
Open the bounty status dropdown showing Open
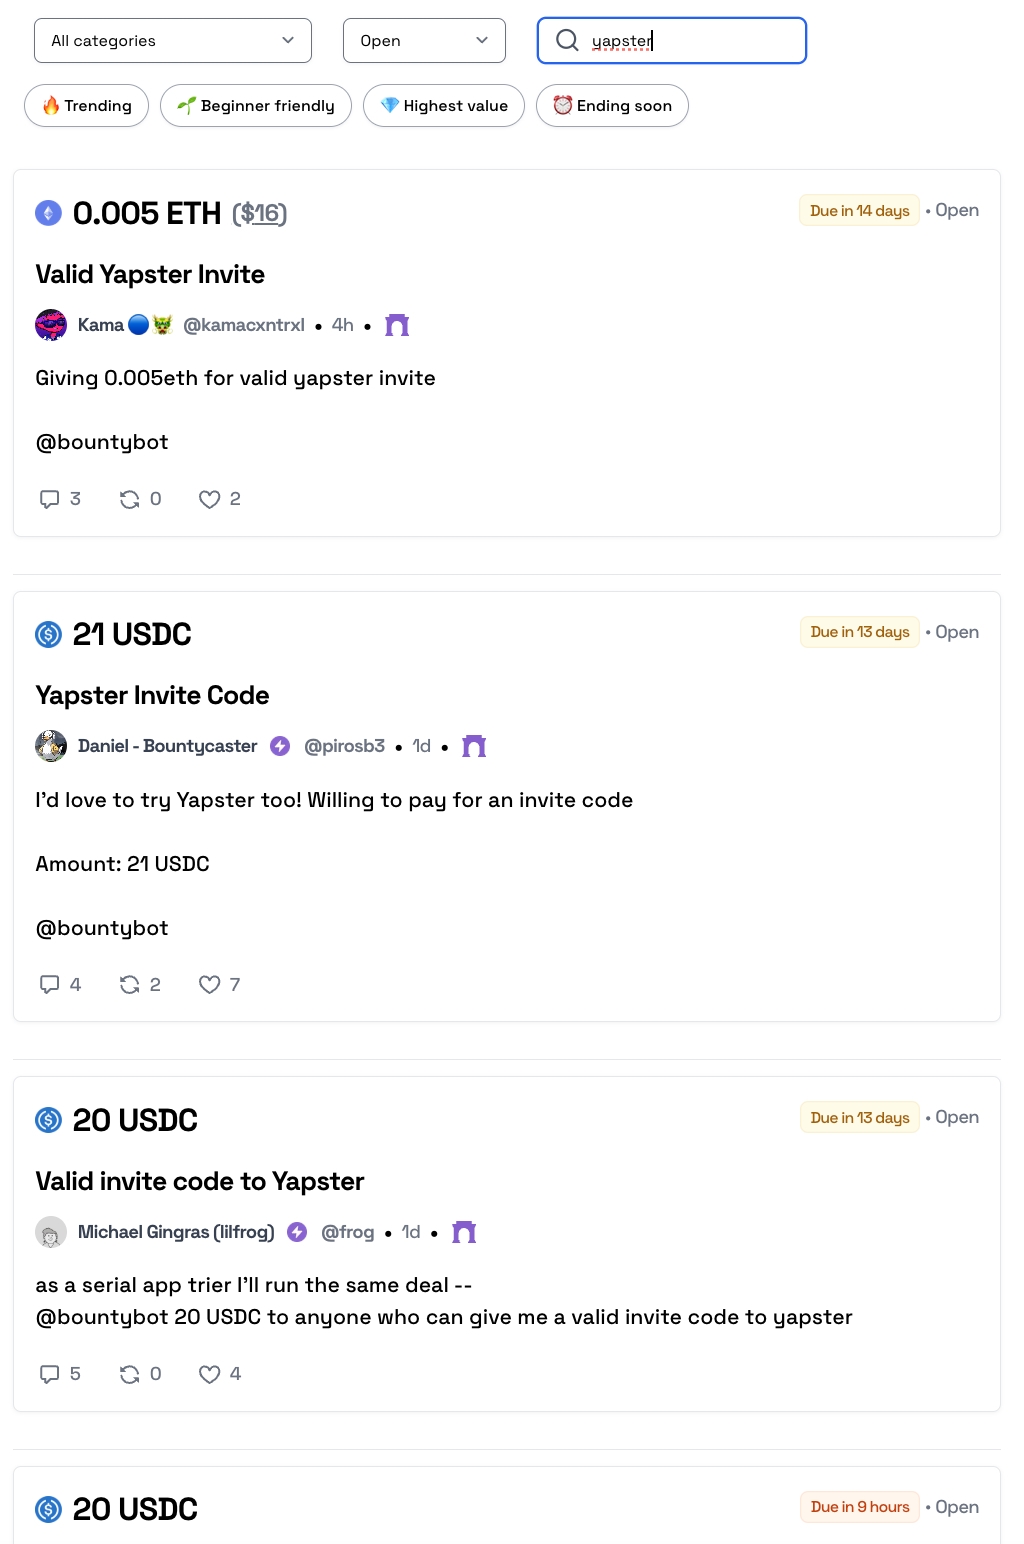424,40
